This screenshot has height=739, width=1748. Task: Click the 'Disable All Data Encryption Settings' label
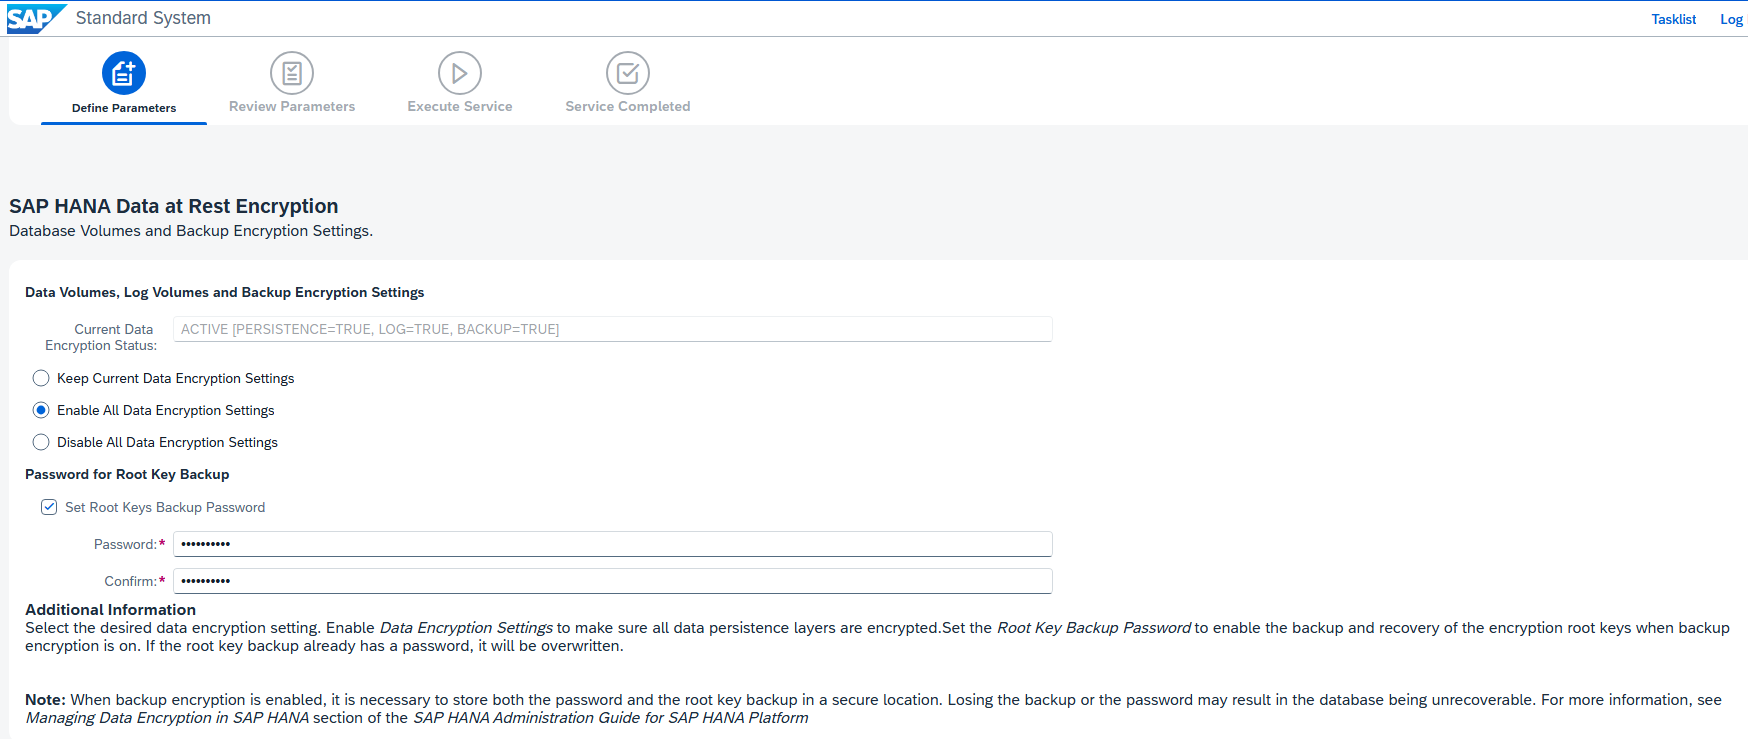point(168,442)
